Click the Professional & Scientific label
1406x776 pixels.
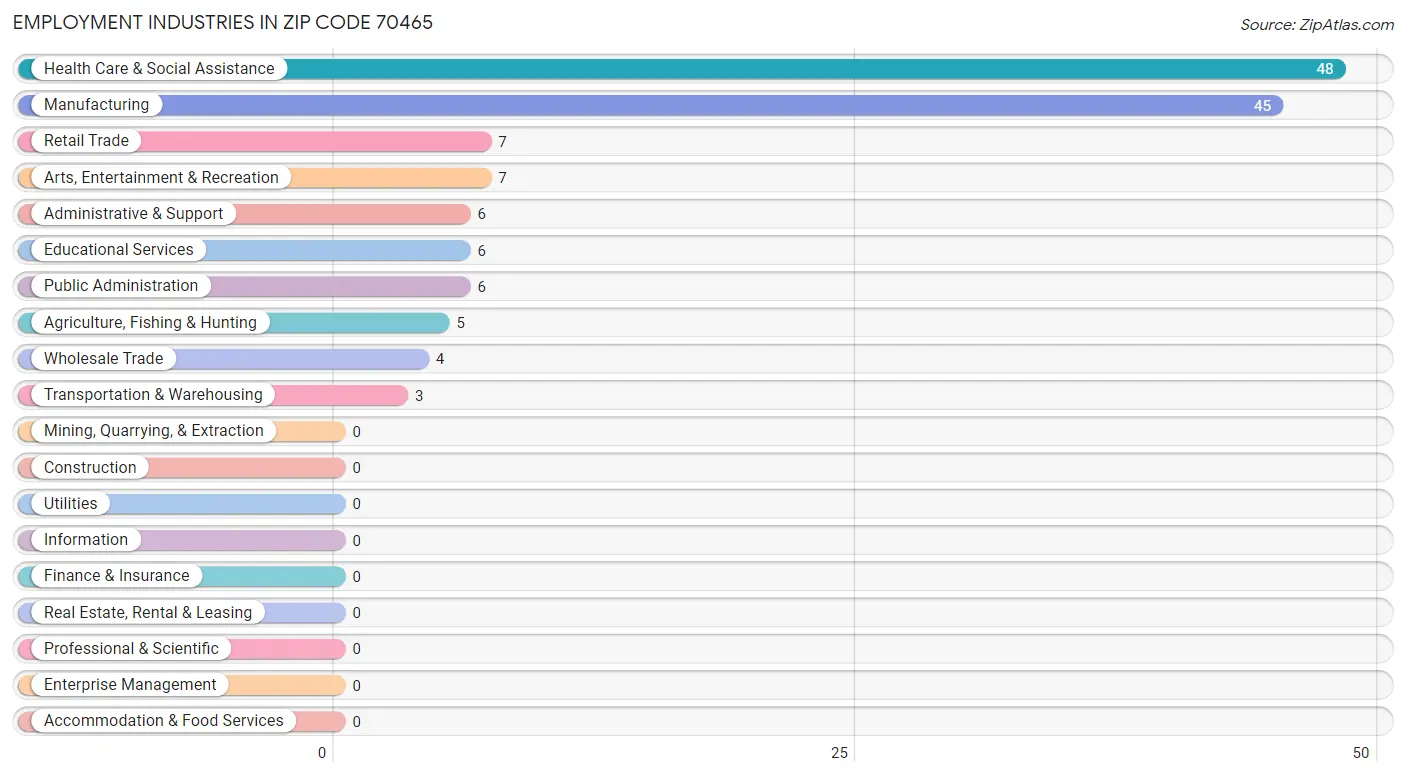[x=131, y=648]
